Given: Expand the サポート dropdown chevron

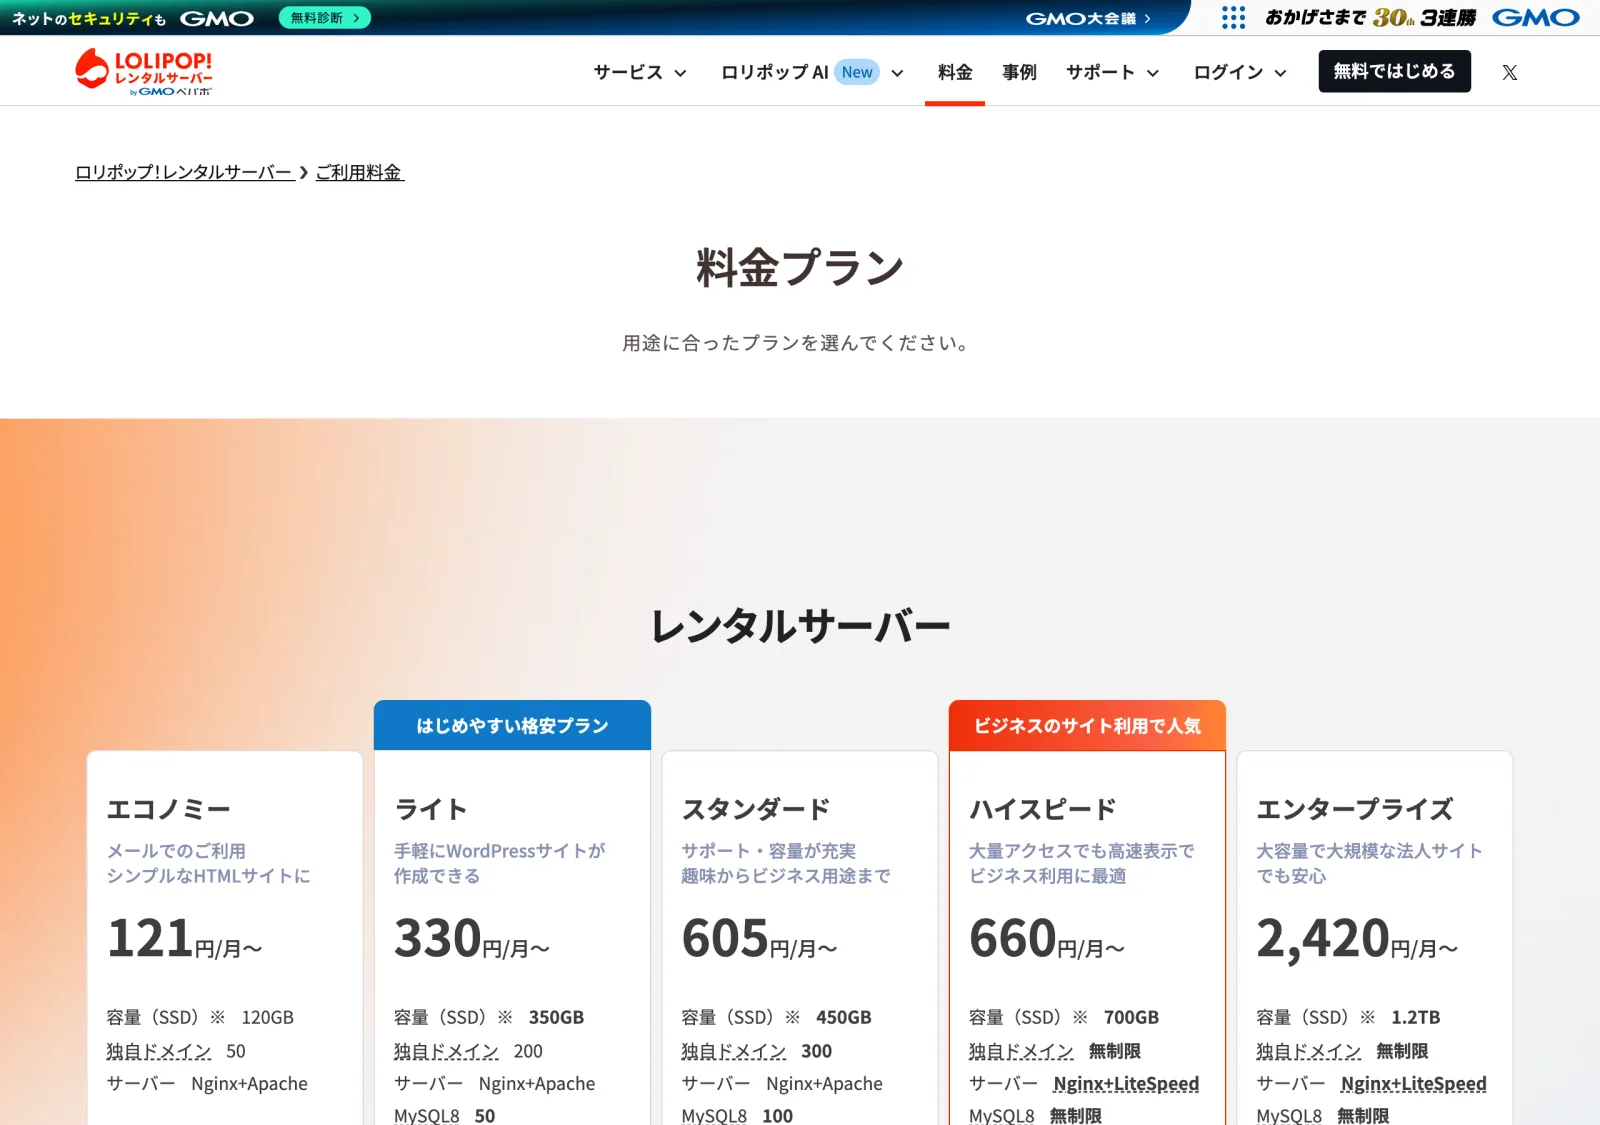Looking at the screenshot, I should pyautogui.click(x=1152, y=73).
